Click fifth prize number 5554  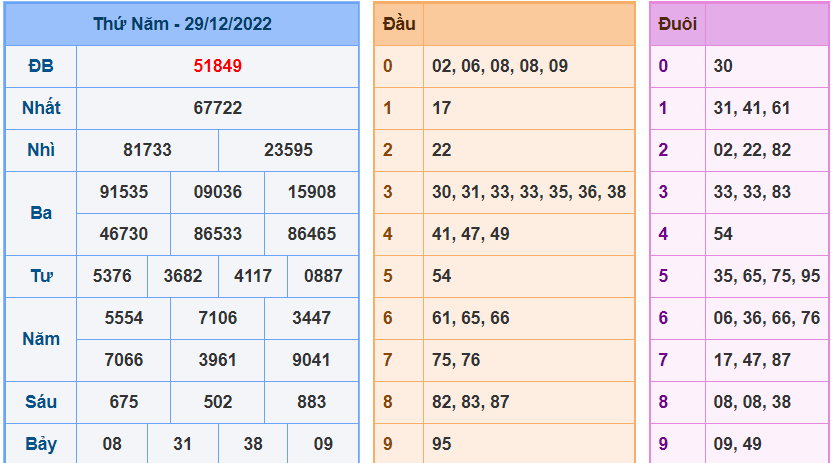click(x=123, y=318)
